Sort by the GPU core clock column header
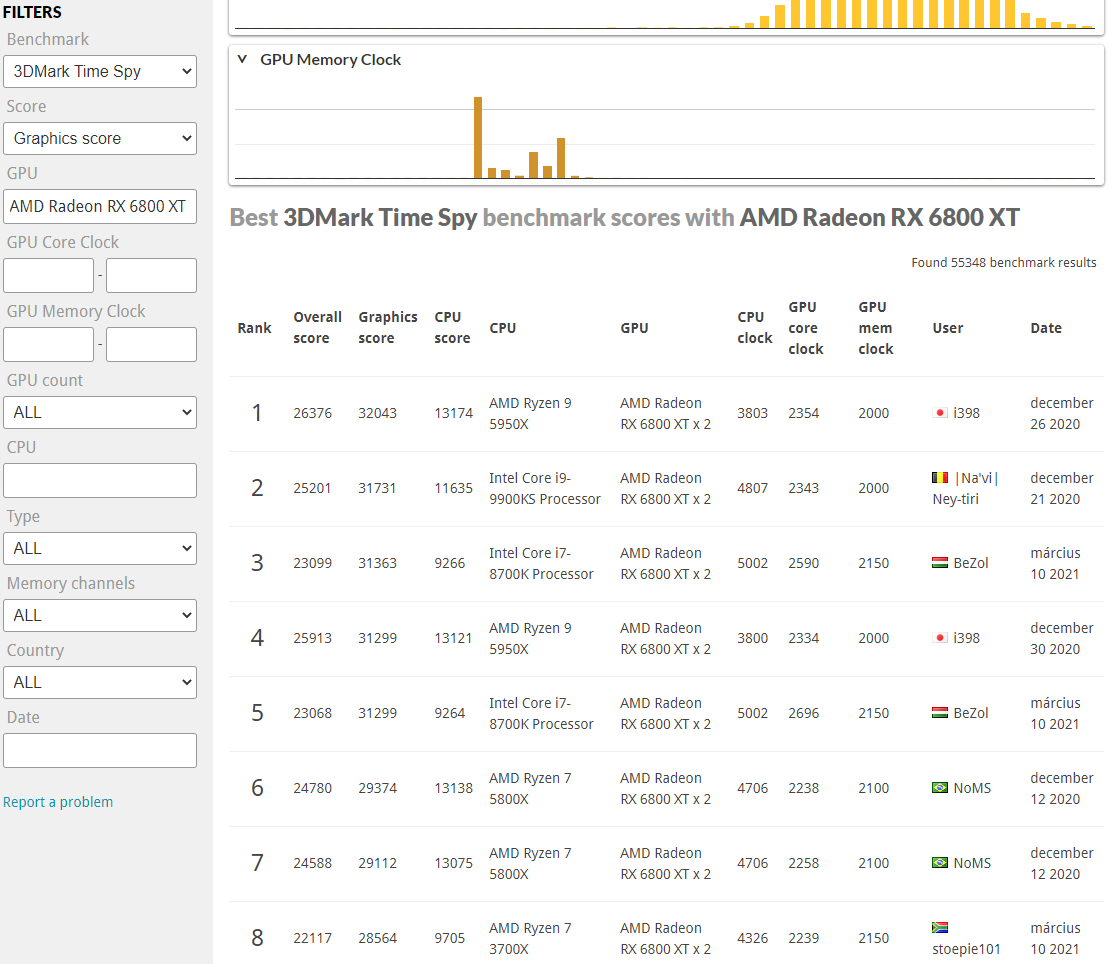The width and height of the screenshot is (1120, 964). [x=806, y=328]
